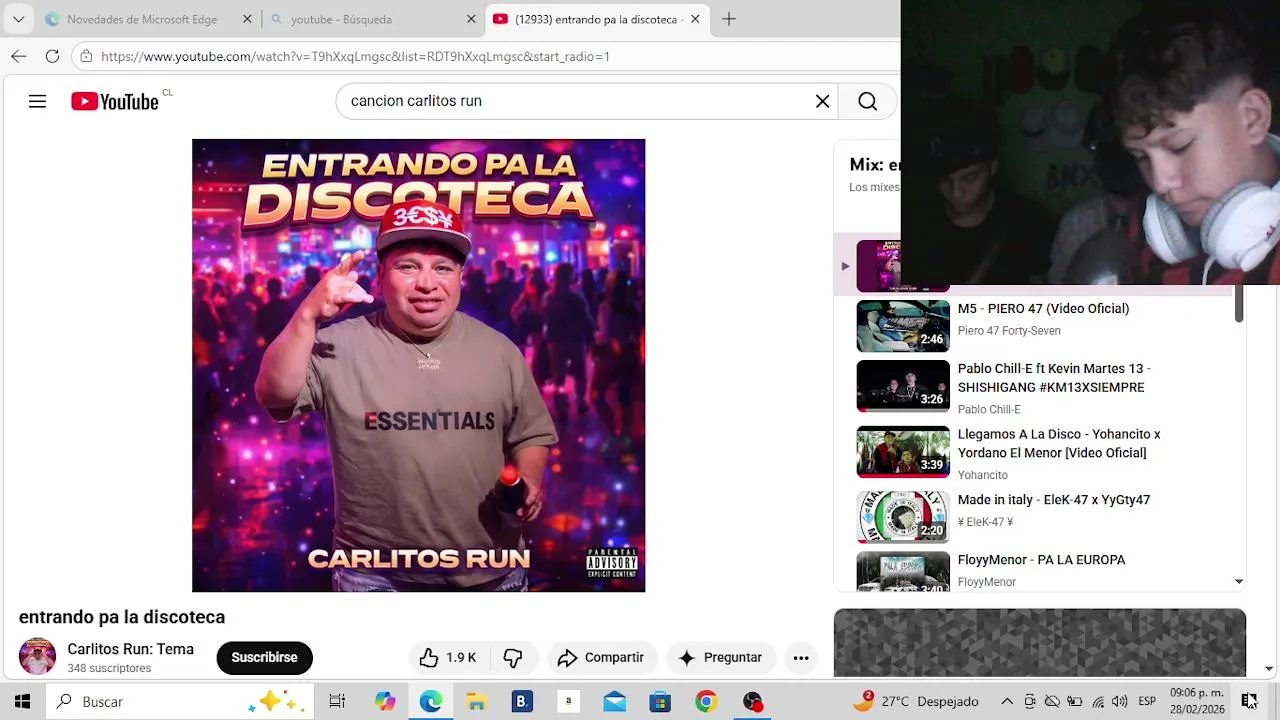Open File Explorer from the taskbar
1280x720 pixels.
476,702
